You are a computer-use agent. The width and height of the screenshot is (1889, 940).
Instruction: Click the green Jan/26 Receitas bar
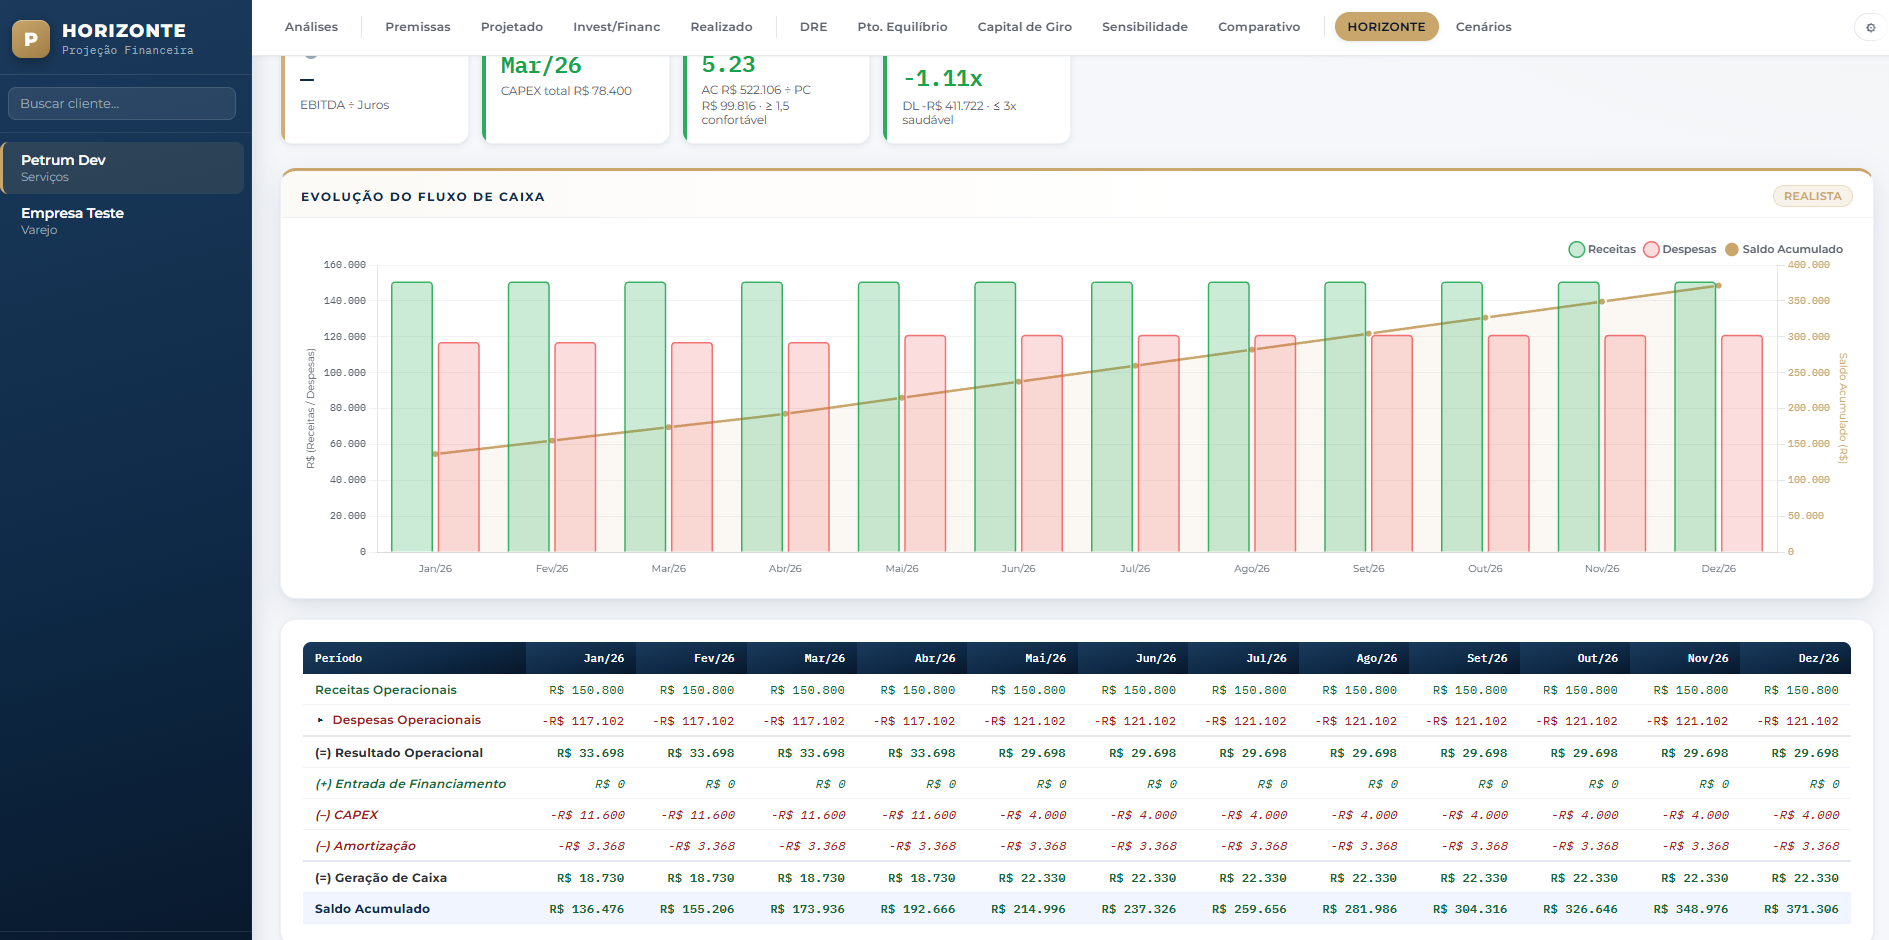click(x=412, y=417)
